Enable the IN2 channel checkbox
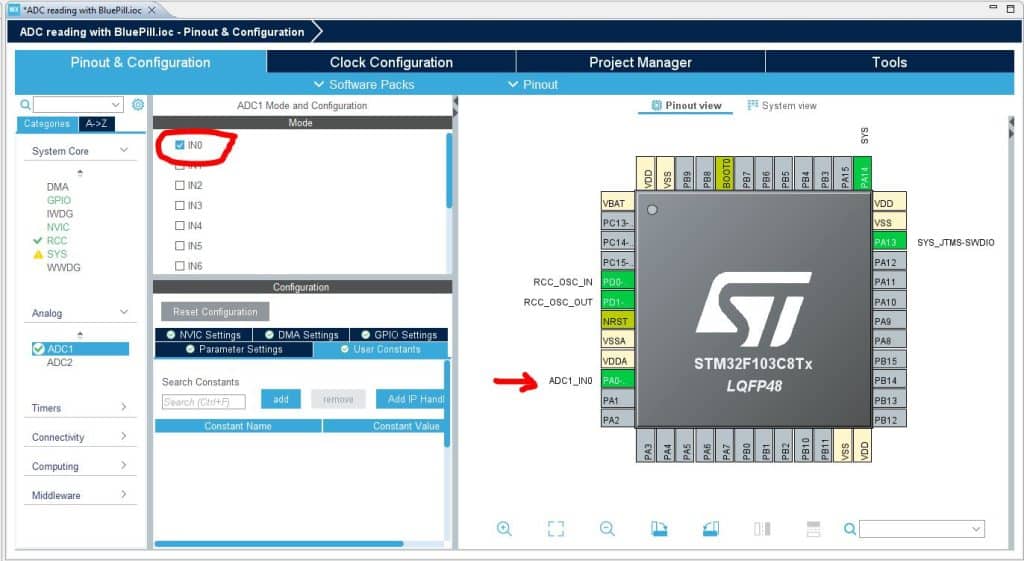Screen dimensions: 1024x561 (180, 185)
